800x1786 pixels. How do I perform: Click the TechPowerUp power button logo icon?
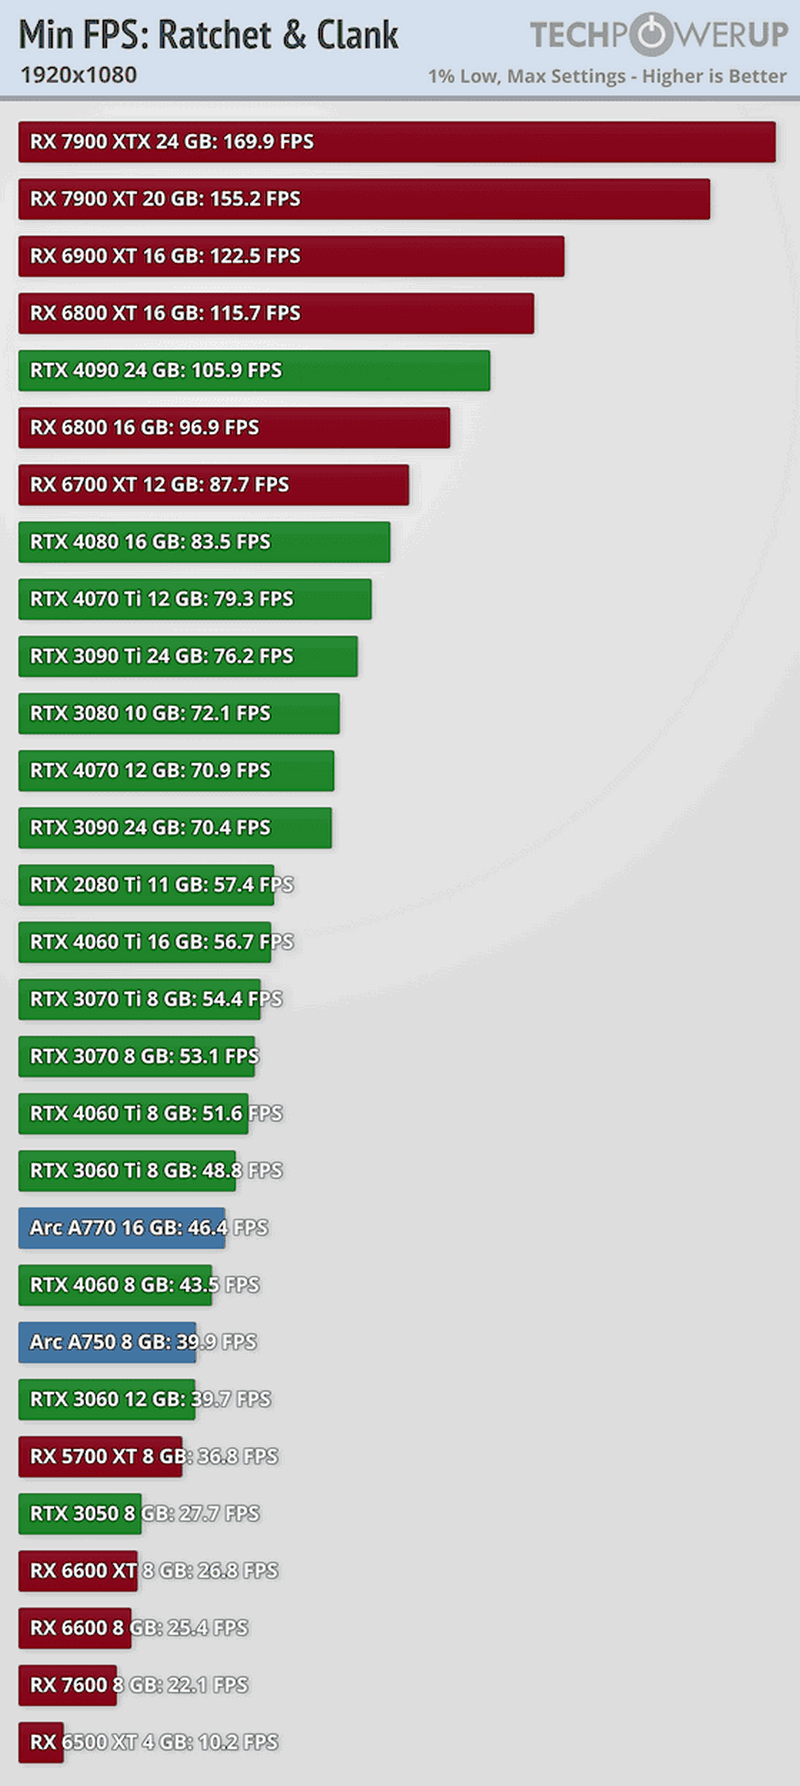click(x=652, y=34)
